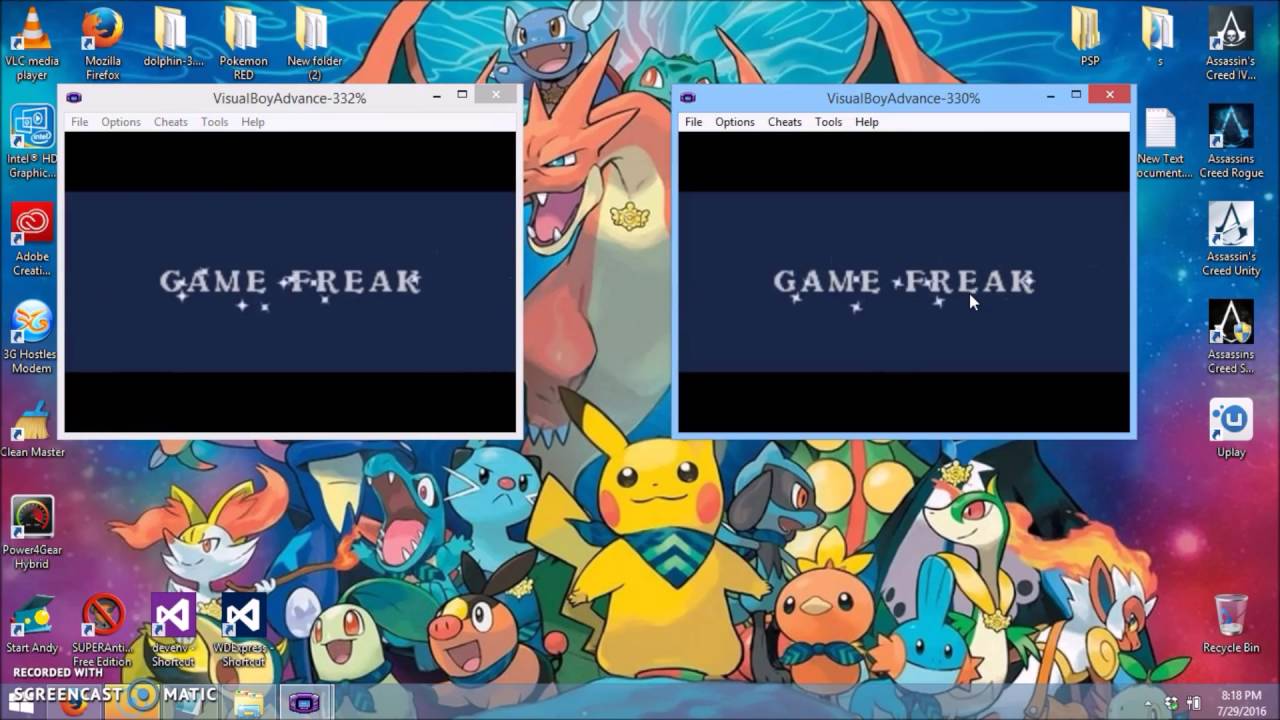Image resolution: width=1280 pixels, height=720 pixels.
Task: Select the Adobe Creative Cloud desktop icon
Action: tap(32, 240)
